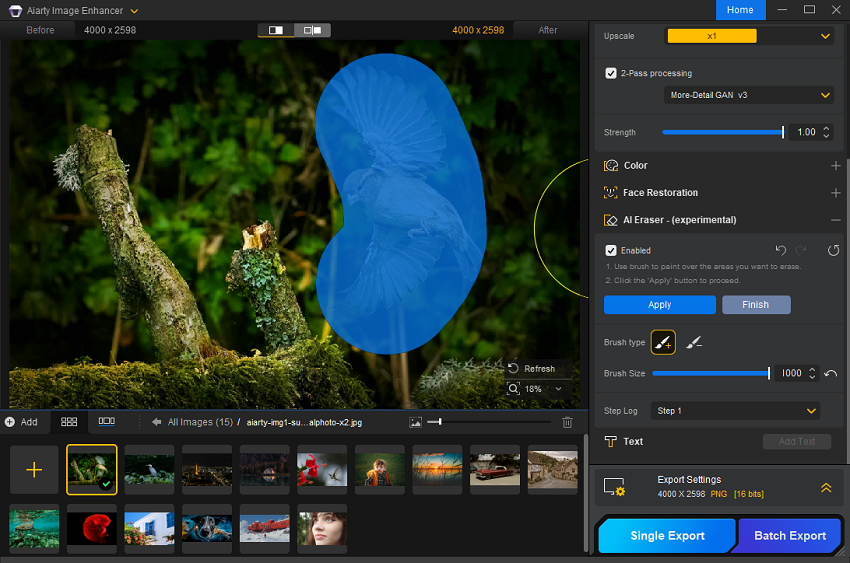Switch to grid thumbnail layout
This screenshot has height=563, width=850.
click(69, 422)
